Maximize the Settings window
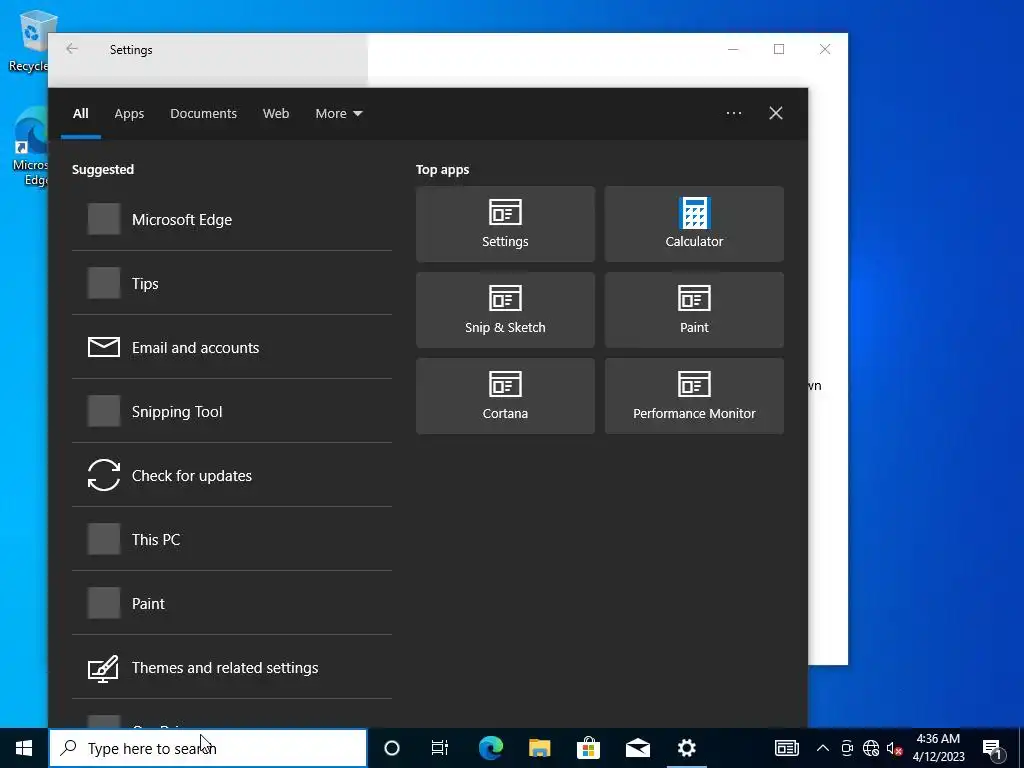The width and height of the screenshot is (1024, 768). (778, 49)
